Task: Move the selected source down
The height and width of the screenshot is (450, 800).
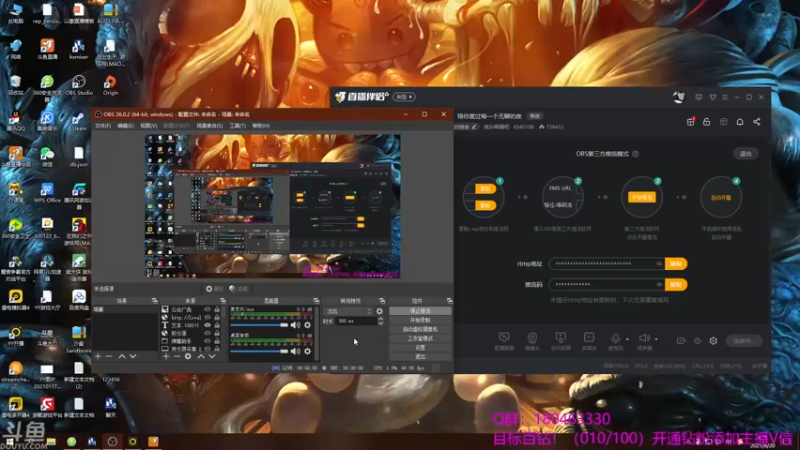Action: [x=212, y=356]
